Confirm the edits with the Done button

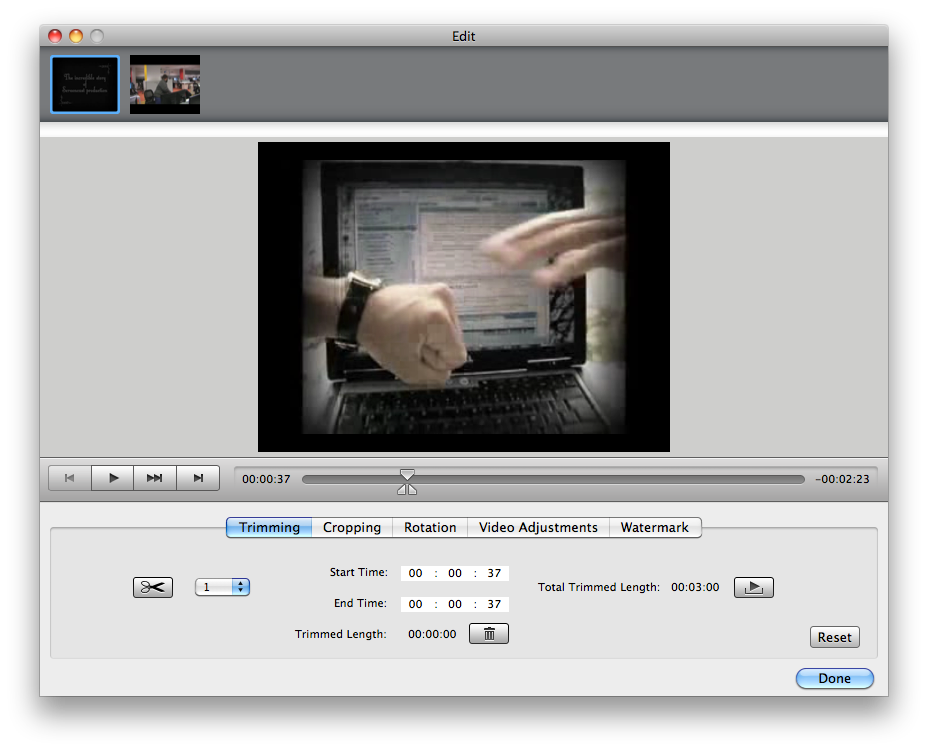tap(834, 678)
